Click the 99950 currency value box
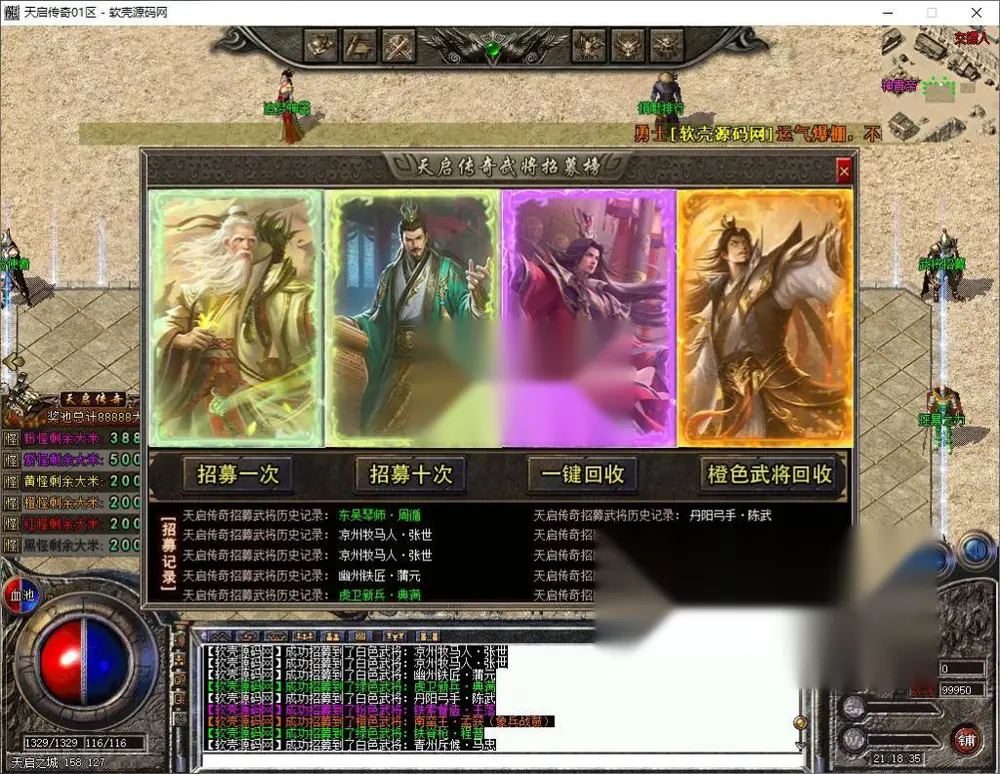The width and height of the screenshot is (1000, 774). 962,690
